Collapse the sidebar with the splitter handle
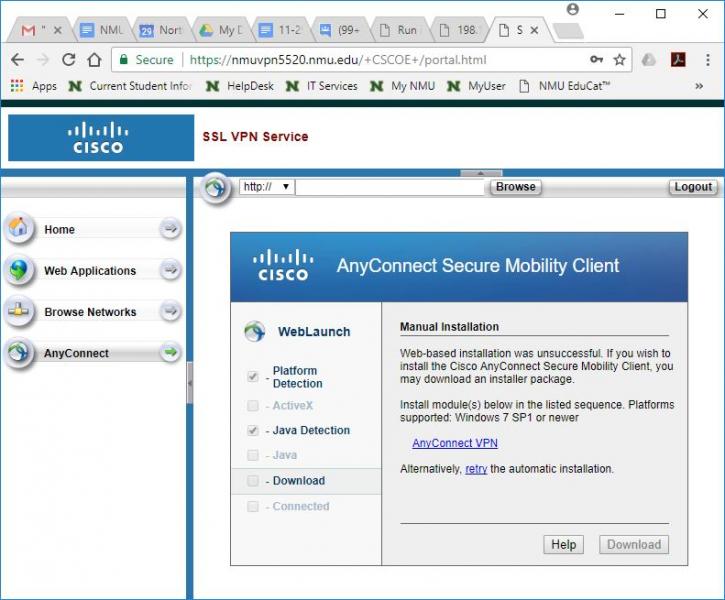Viewport: 725px width, 600px height. pyautogui.click(x=190, y=383)
